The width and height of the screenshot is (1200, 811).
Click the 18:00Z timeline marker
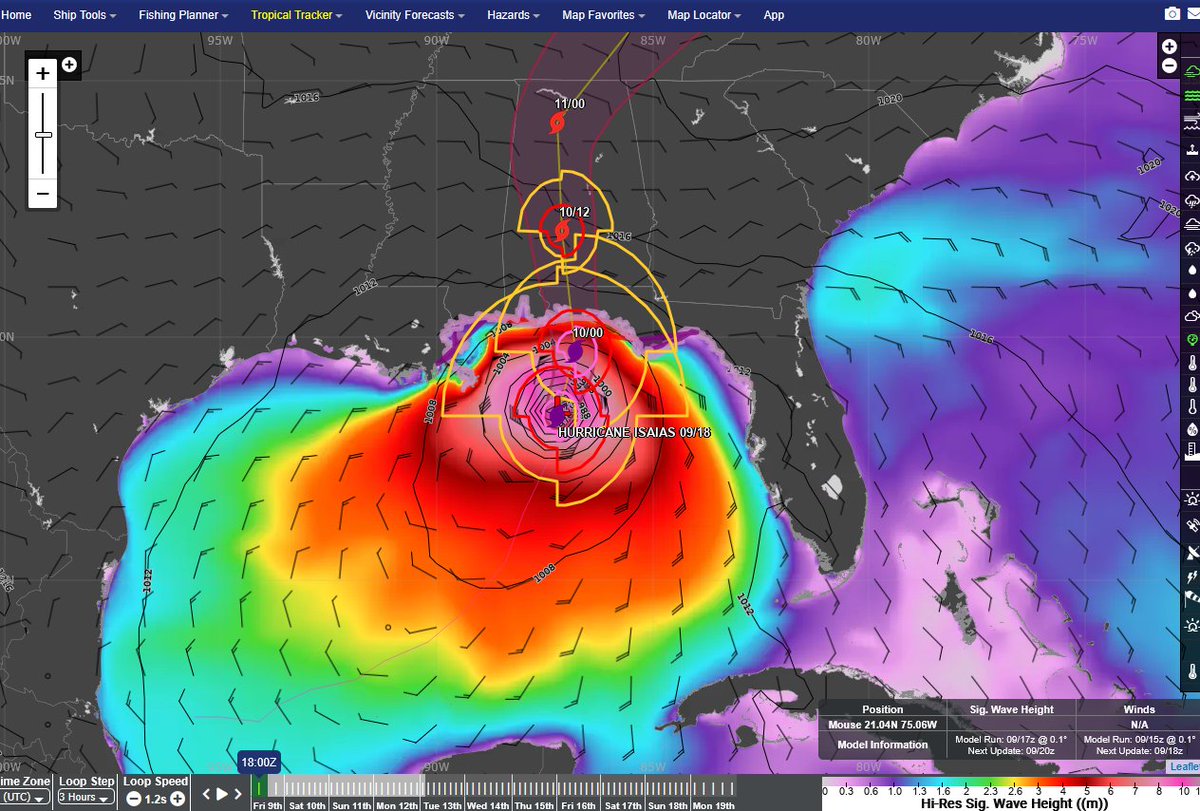pyautogui.click(x=258, y=763)
